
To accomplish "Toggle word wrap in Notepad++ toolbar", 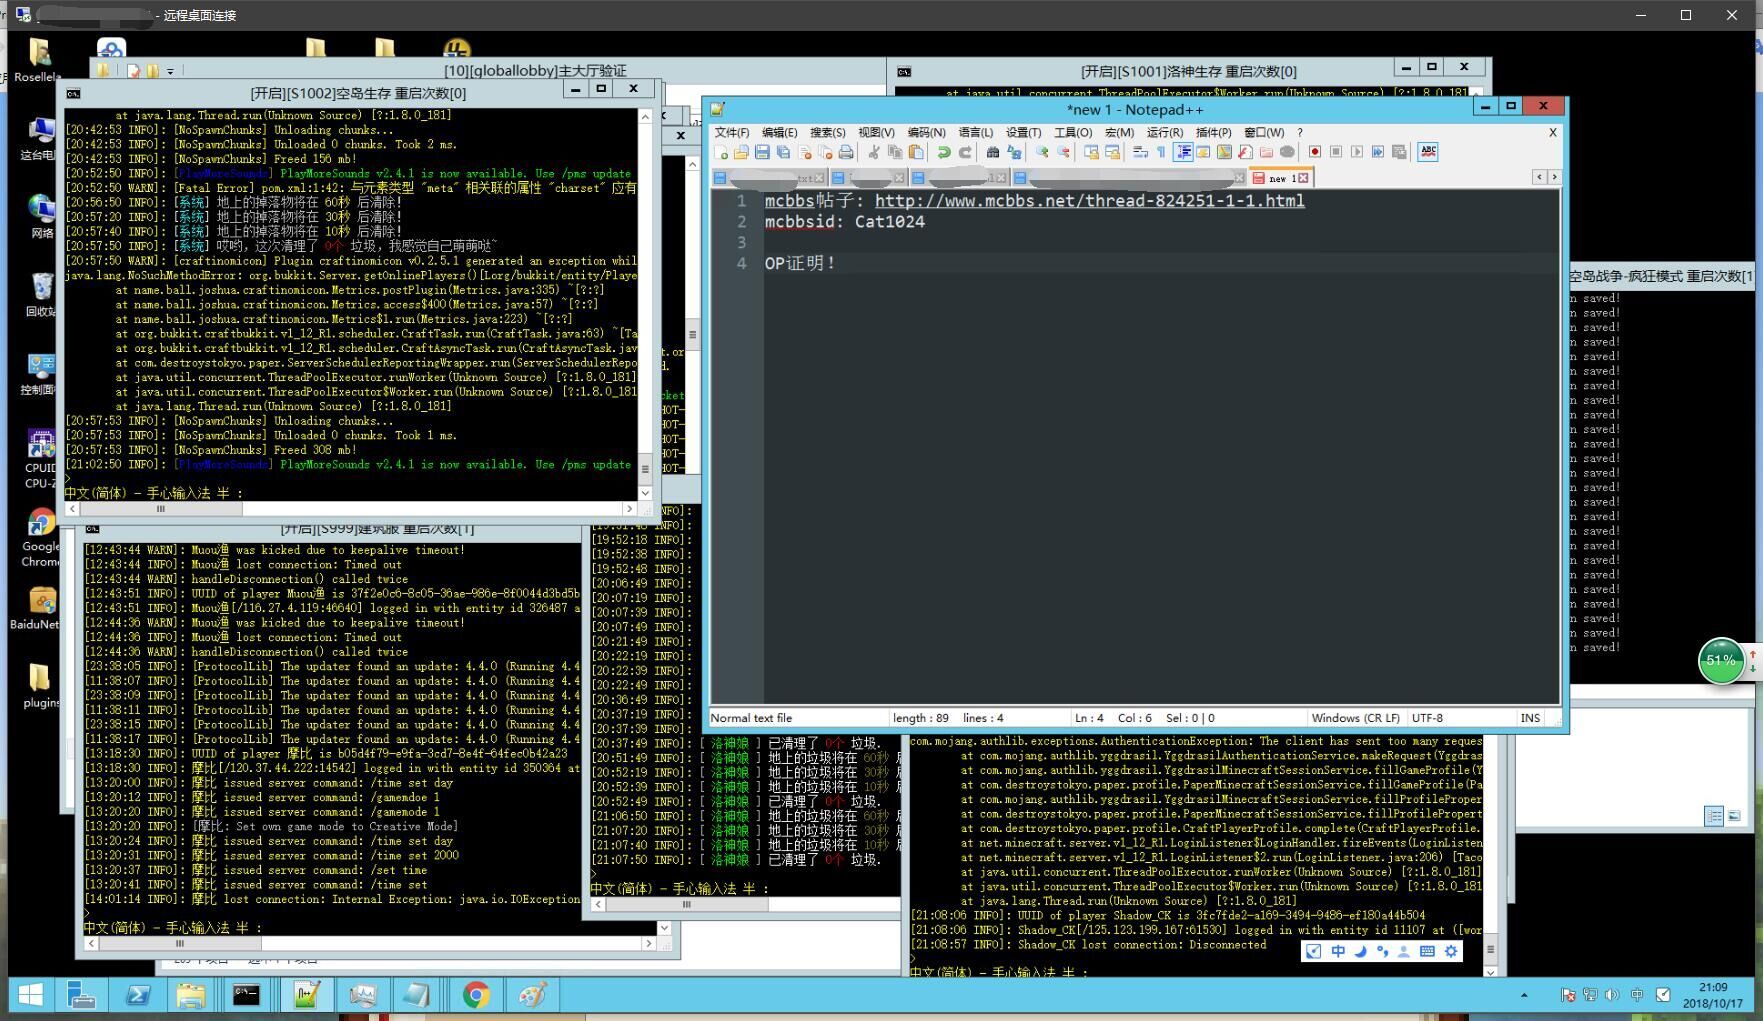I will [1140, 152].
